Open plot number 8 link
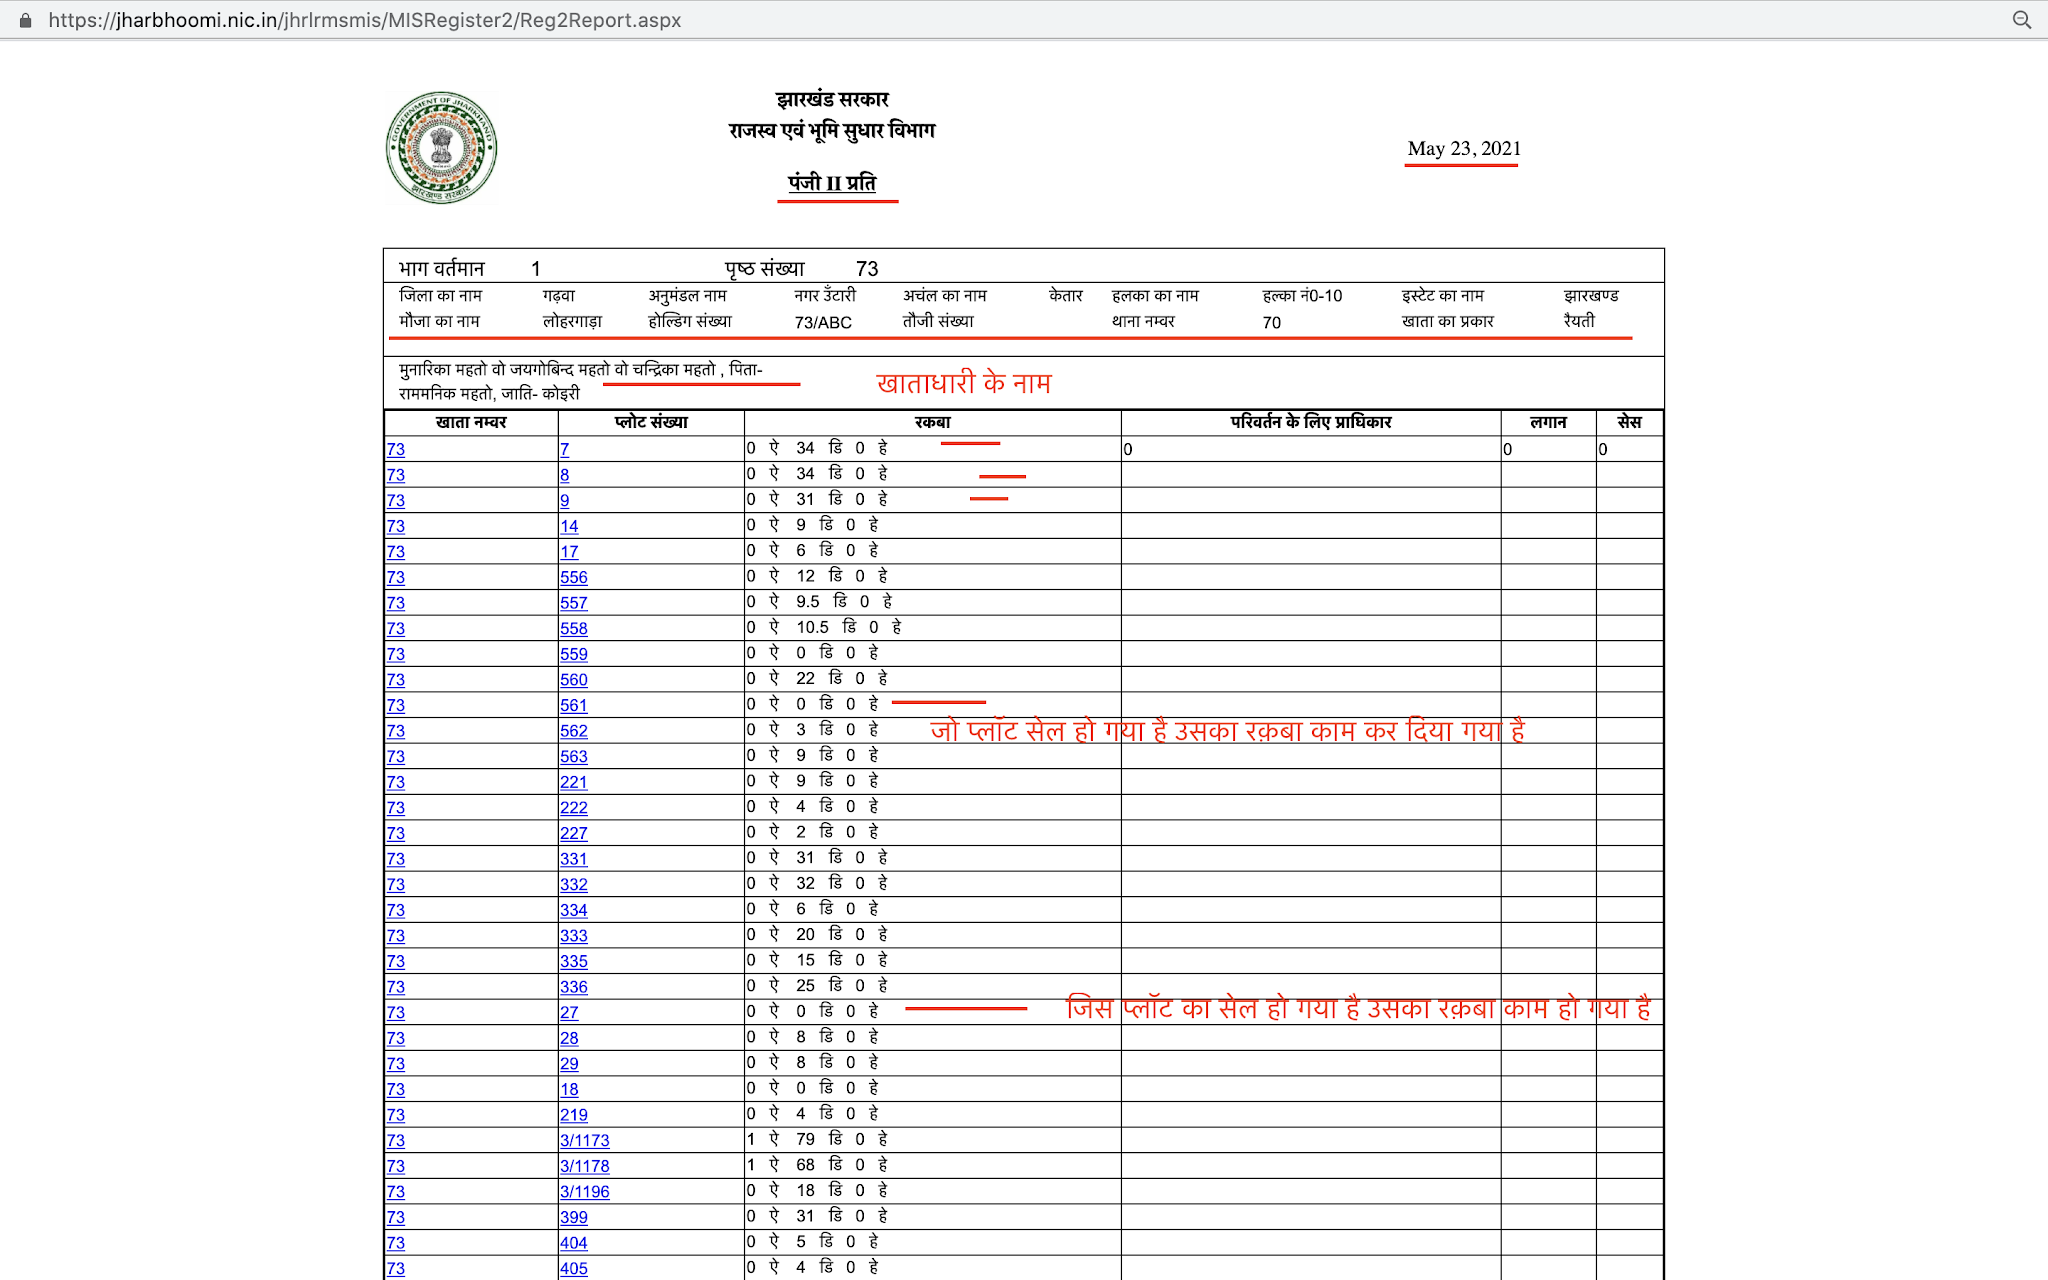This screenshot has height=1280, width=2048. pos(564,475)
